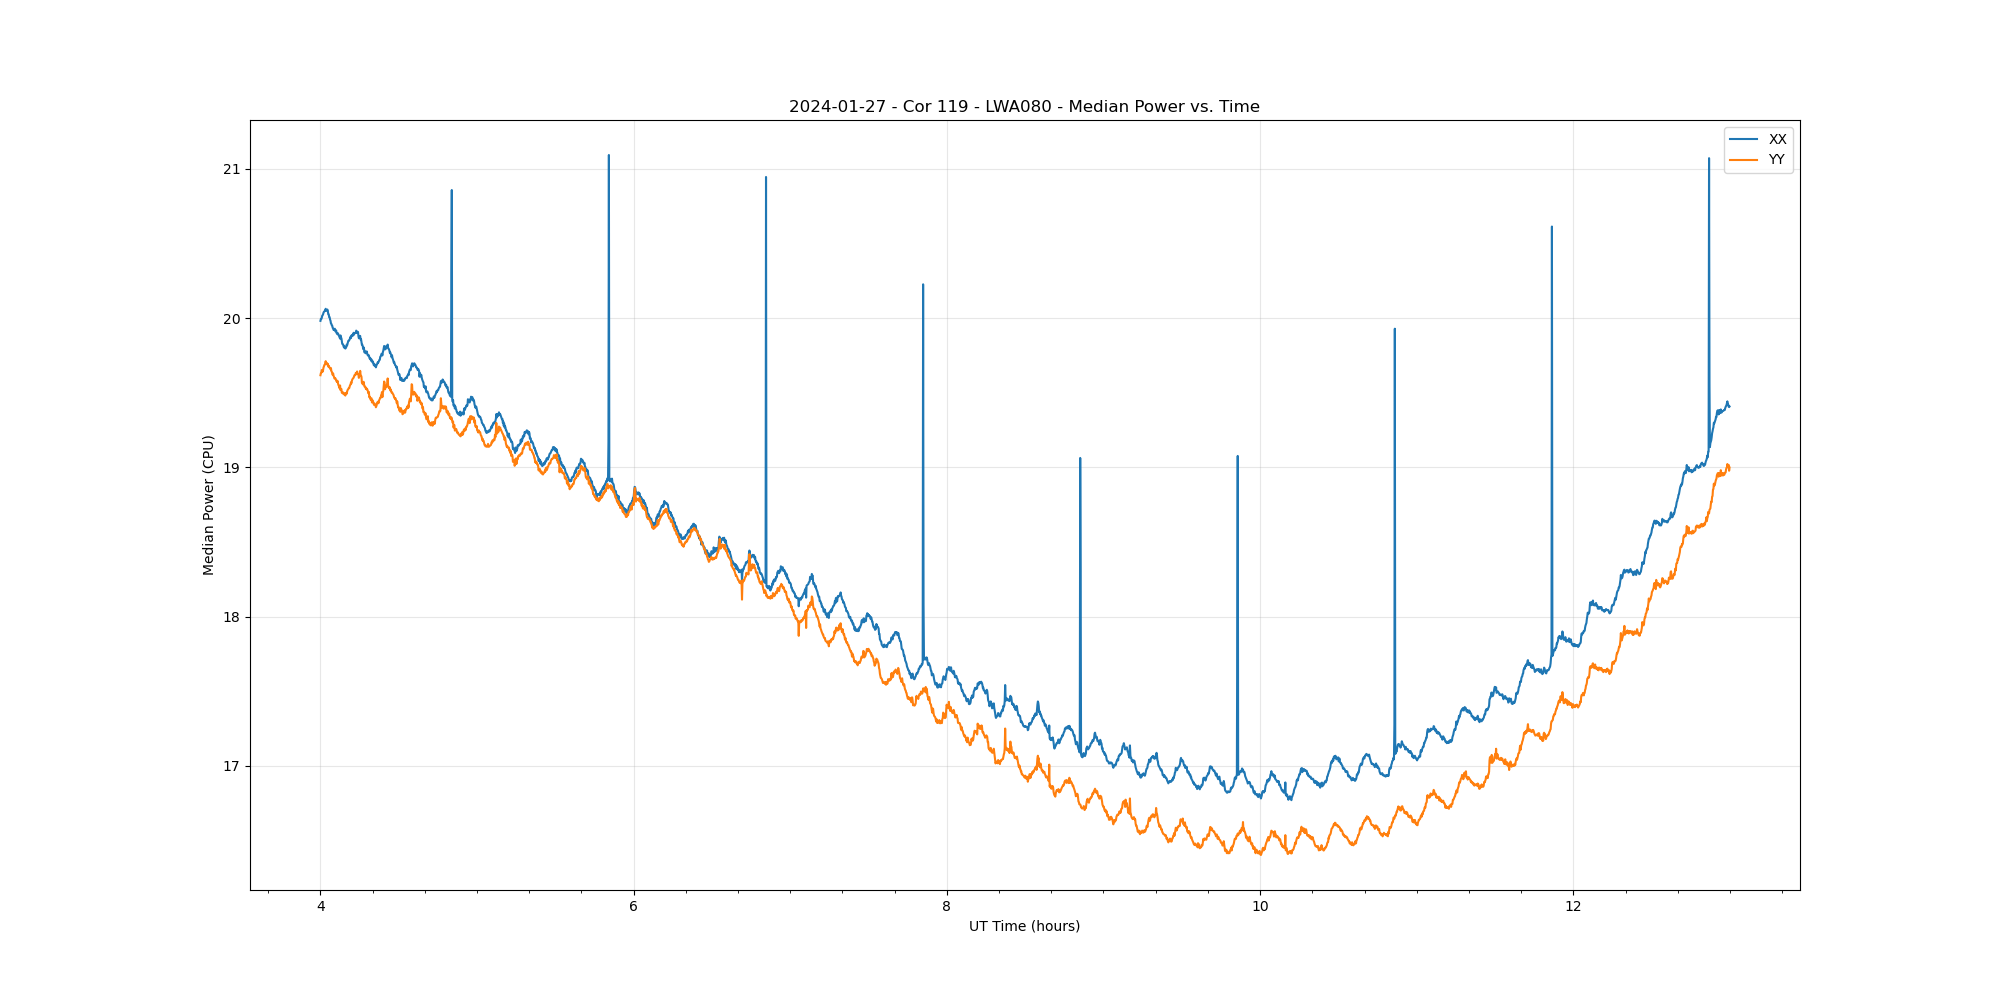Screen dimensions: 2000x1000
Task: Click the x-axis tick label 12
Action: pos(1573,907)
